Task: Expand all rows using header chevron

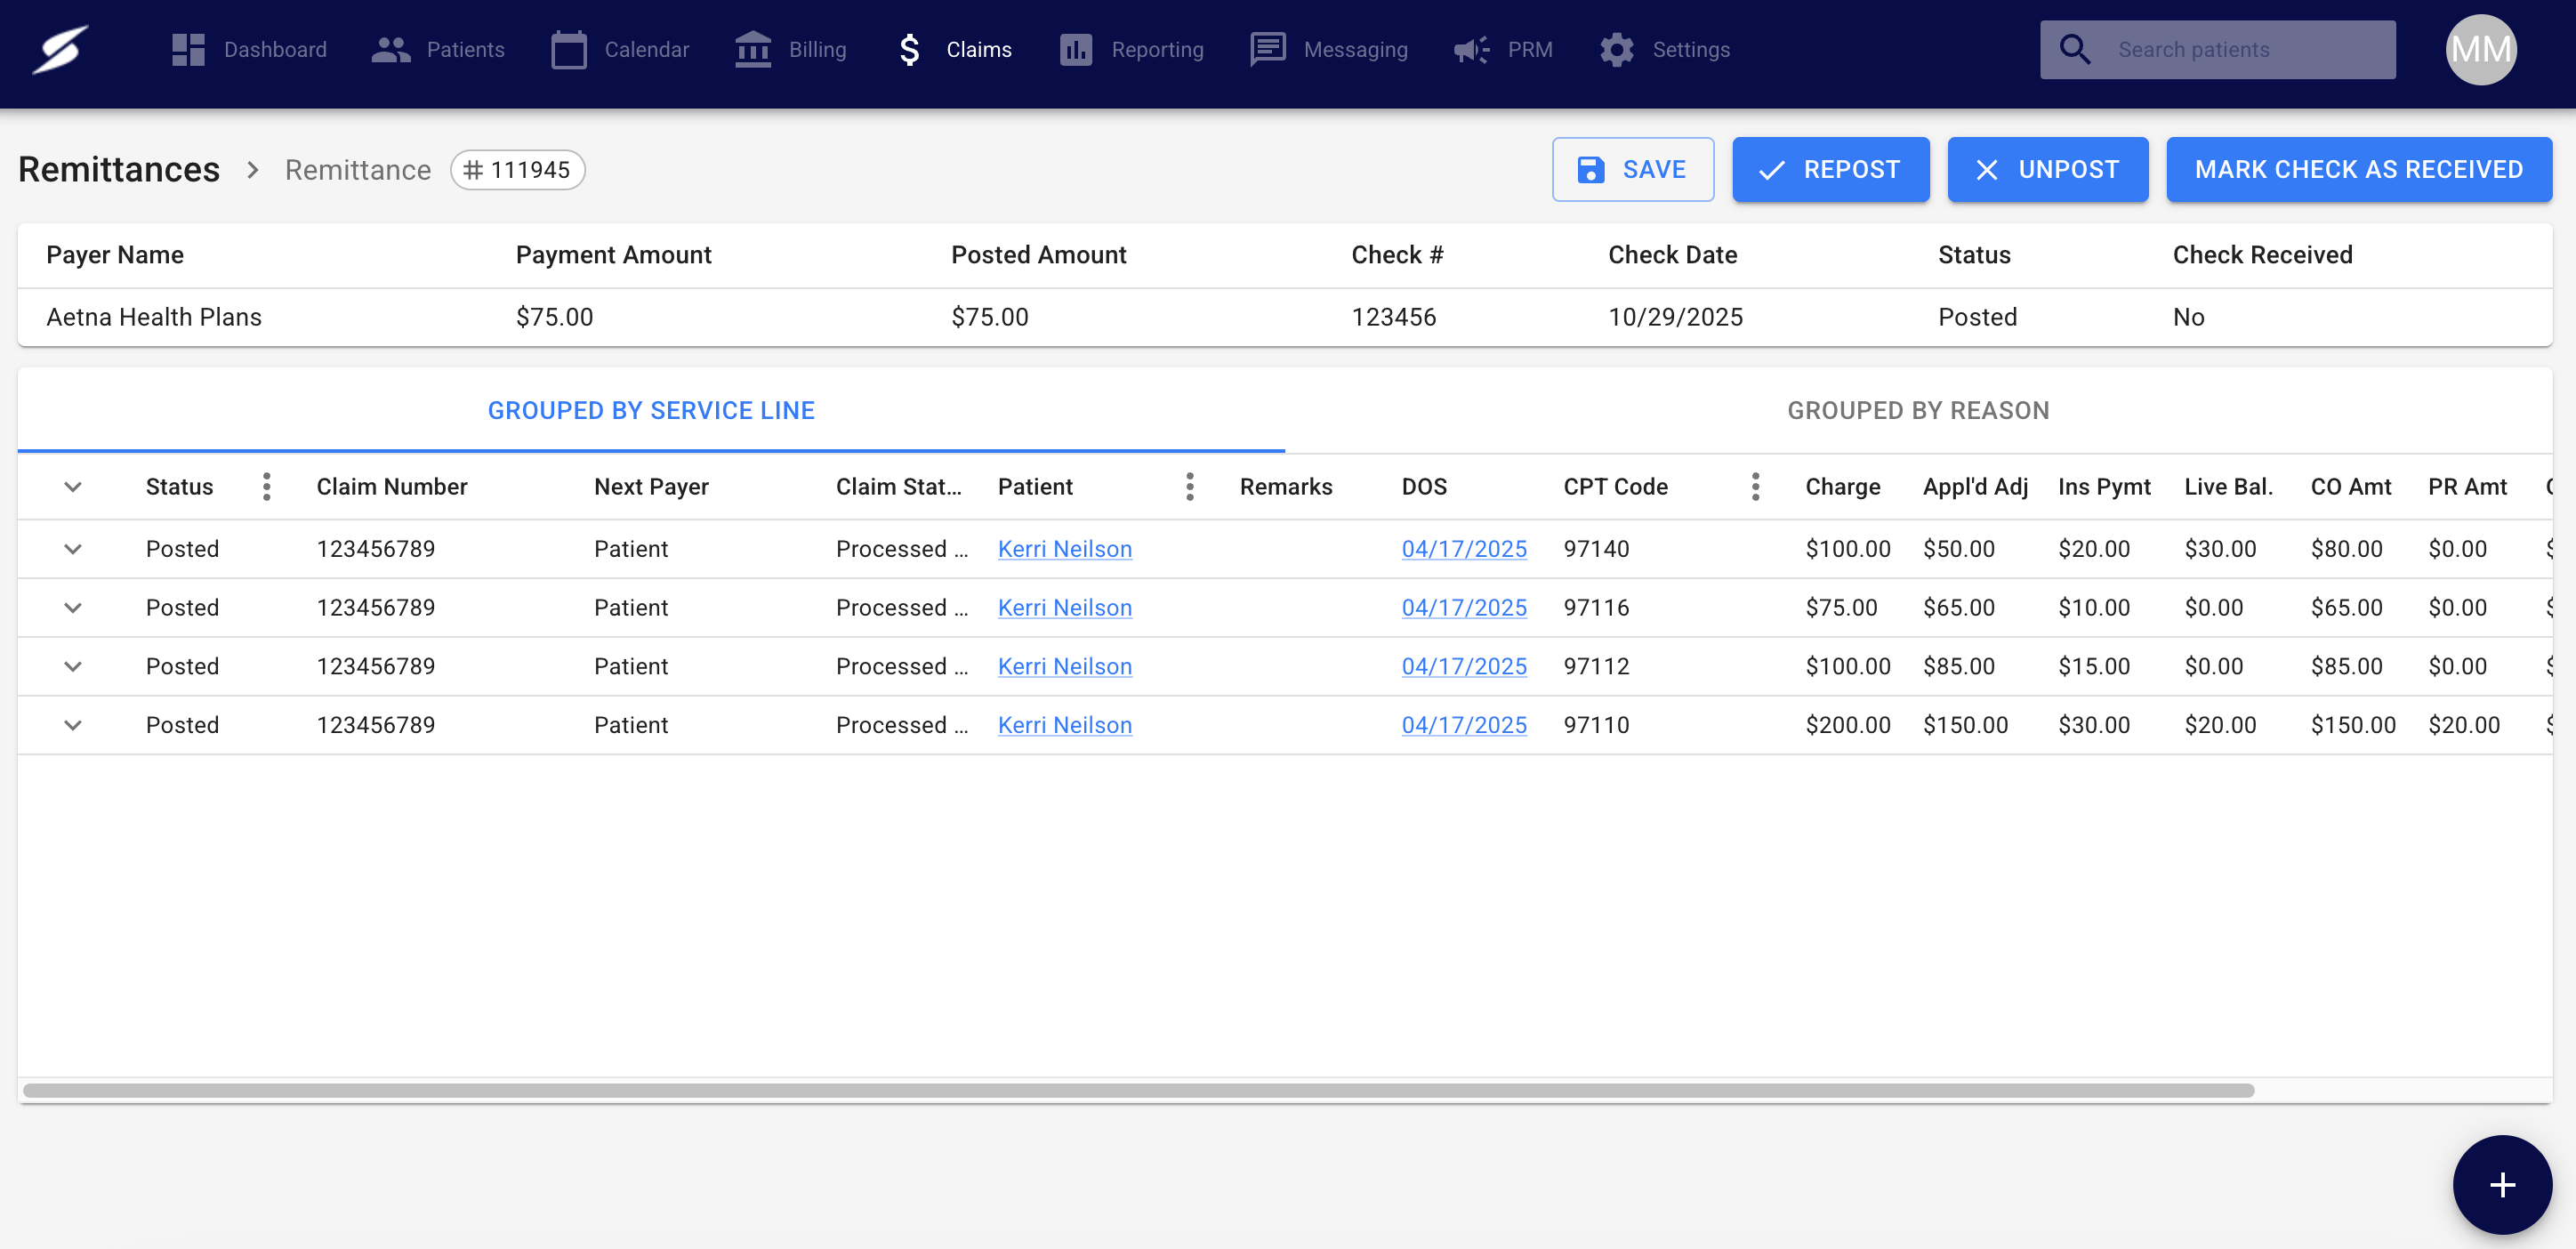Action: tap(73, 487)
